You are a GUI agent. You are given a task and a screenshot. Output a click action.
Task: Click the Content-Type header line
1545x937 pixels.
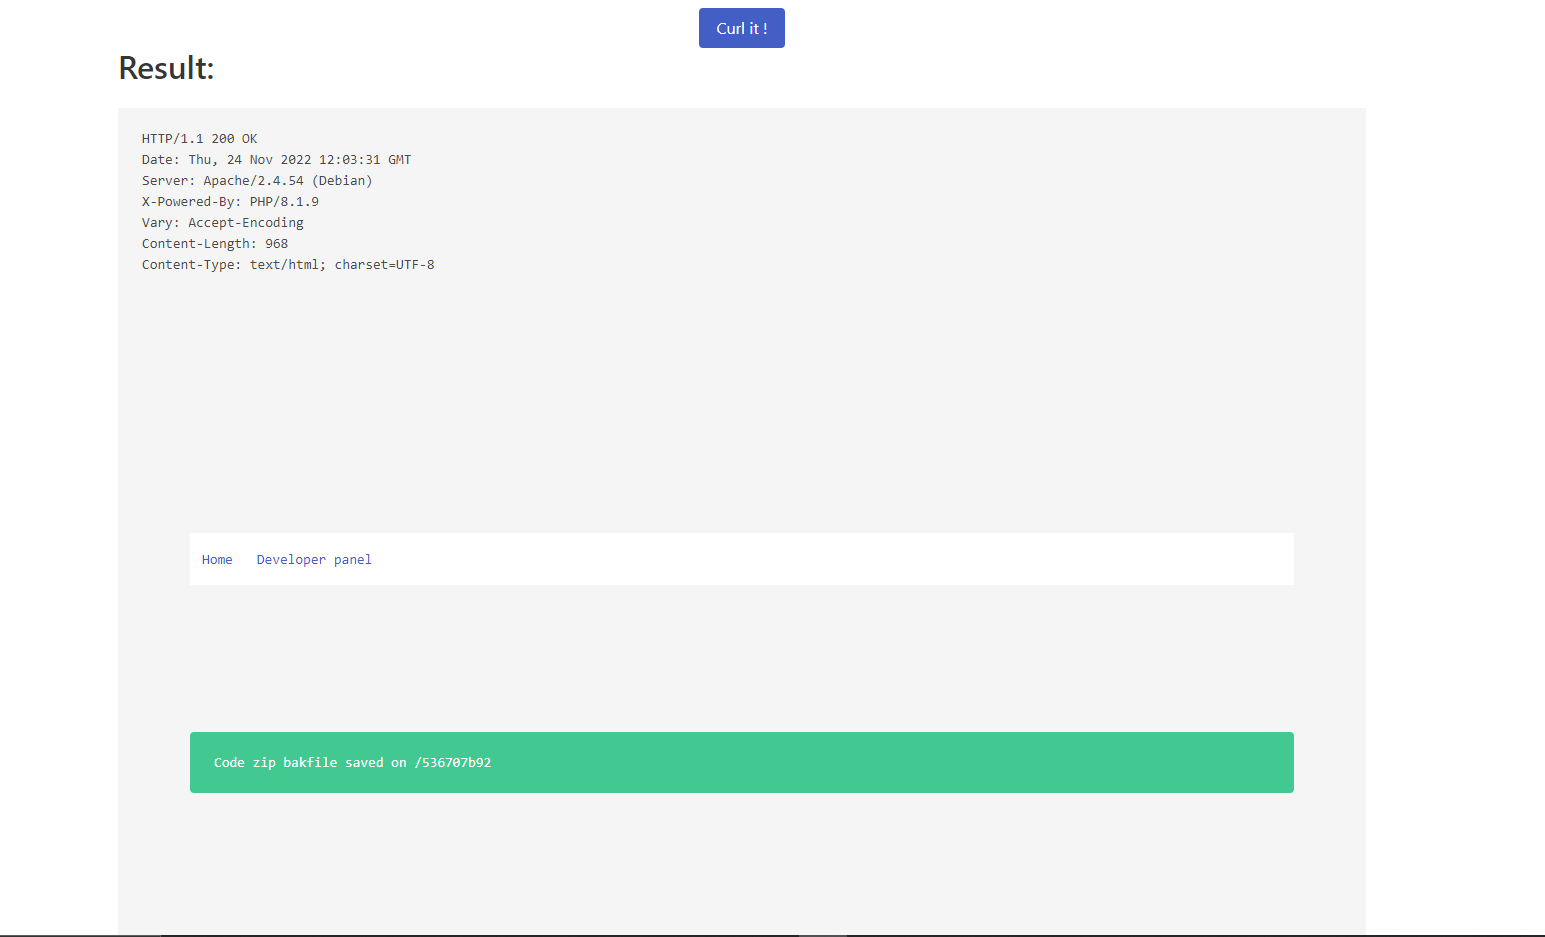click(x=288, y=265)
